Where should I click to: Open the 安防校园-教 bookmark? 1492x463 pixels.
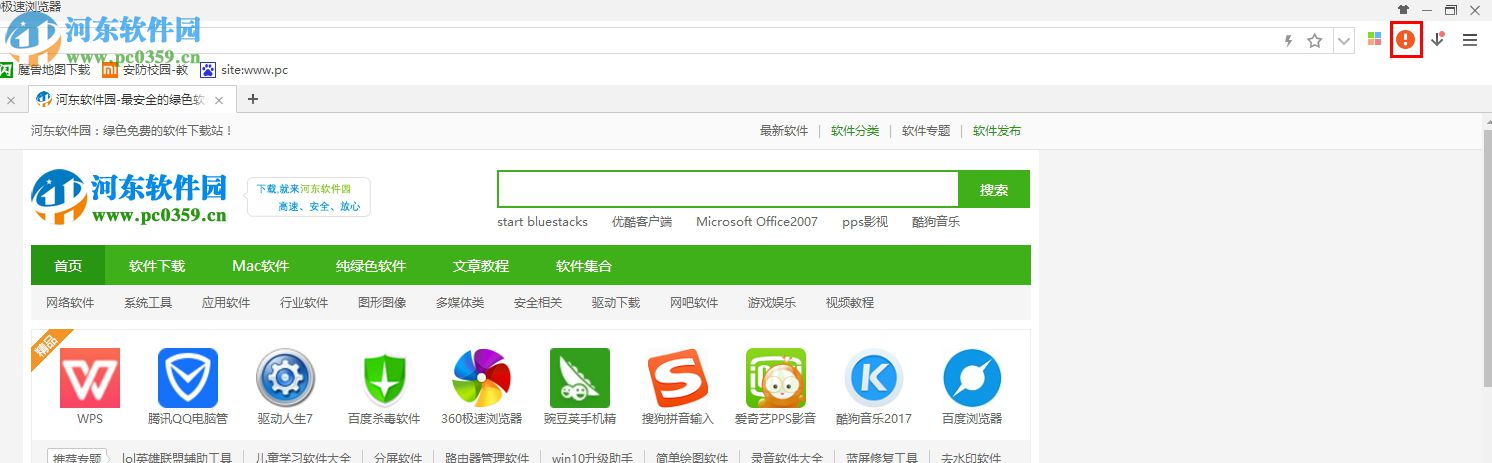[146, 70]
